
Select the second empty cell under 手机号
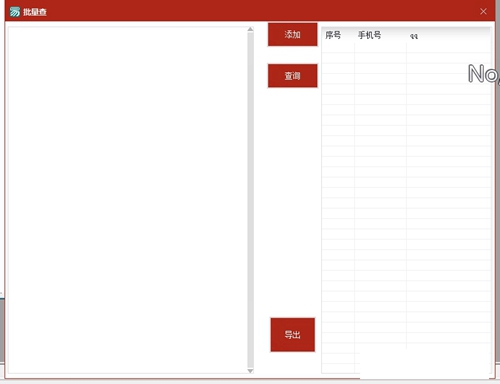tap(380, 58)
